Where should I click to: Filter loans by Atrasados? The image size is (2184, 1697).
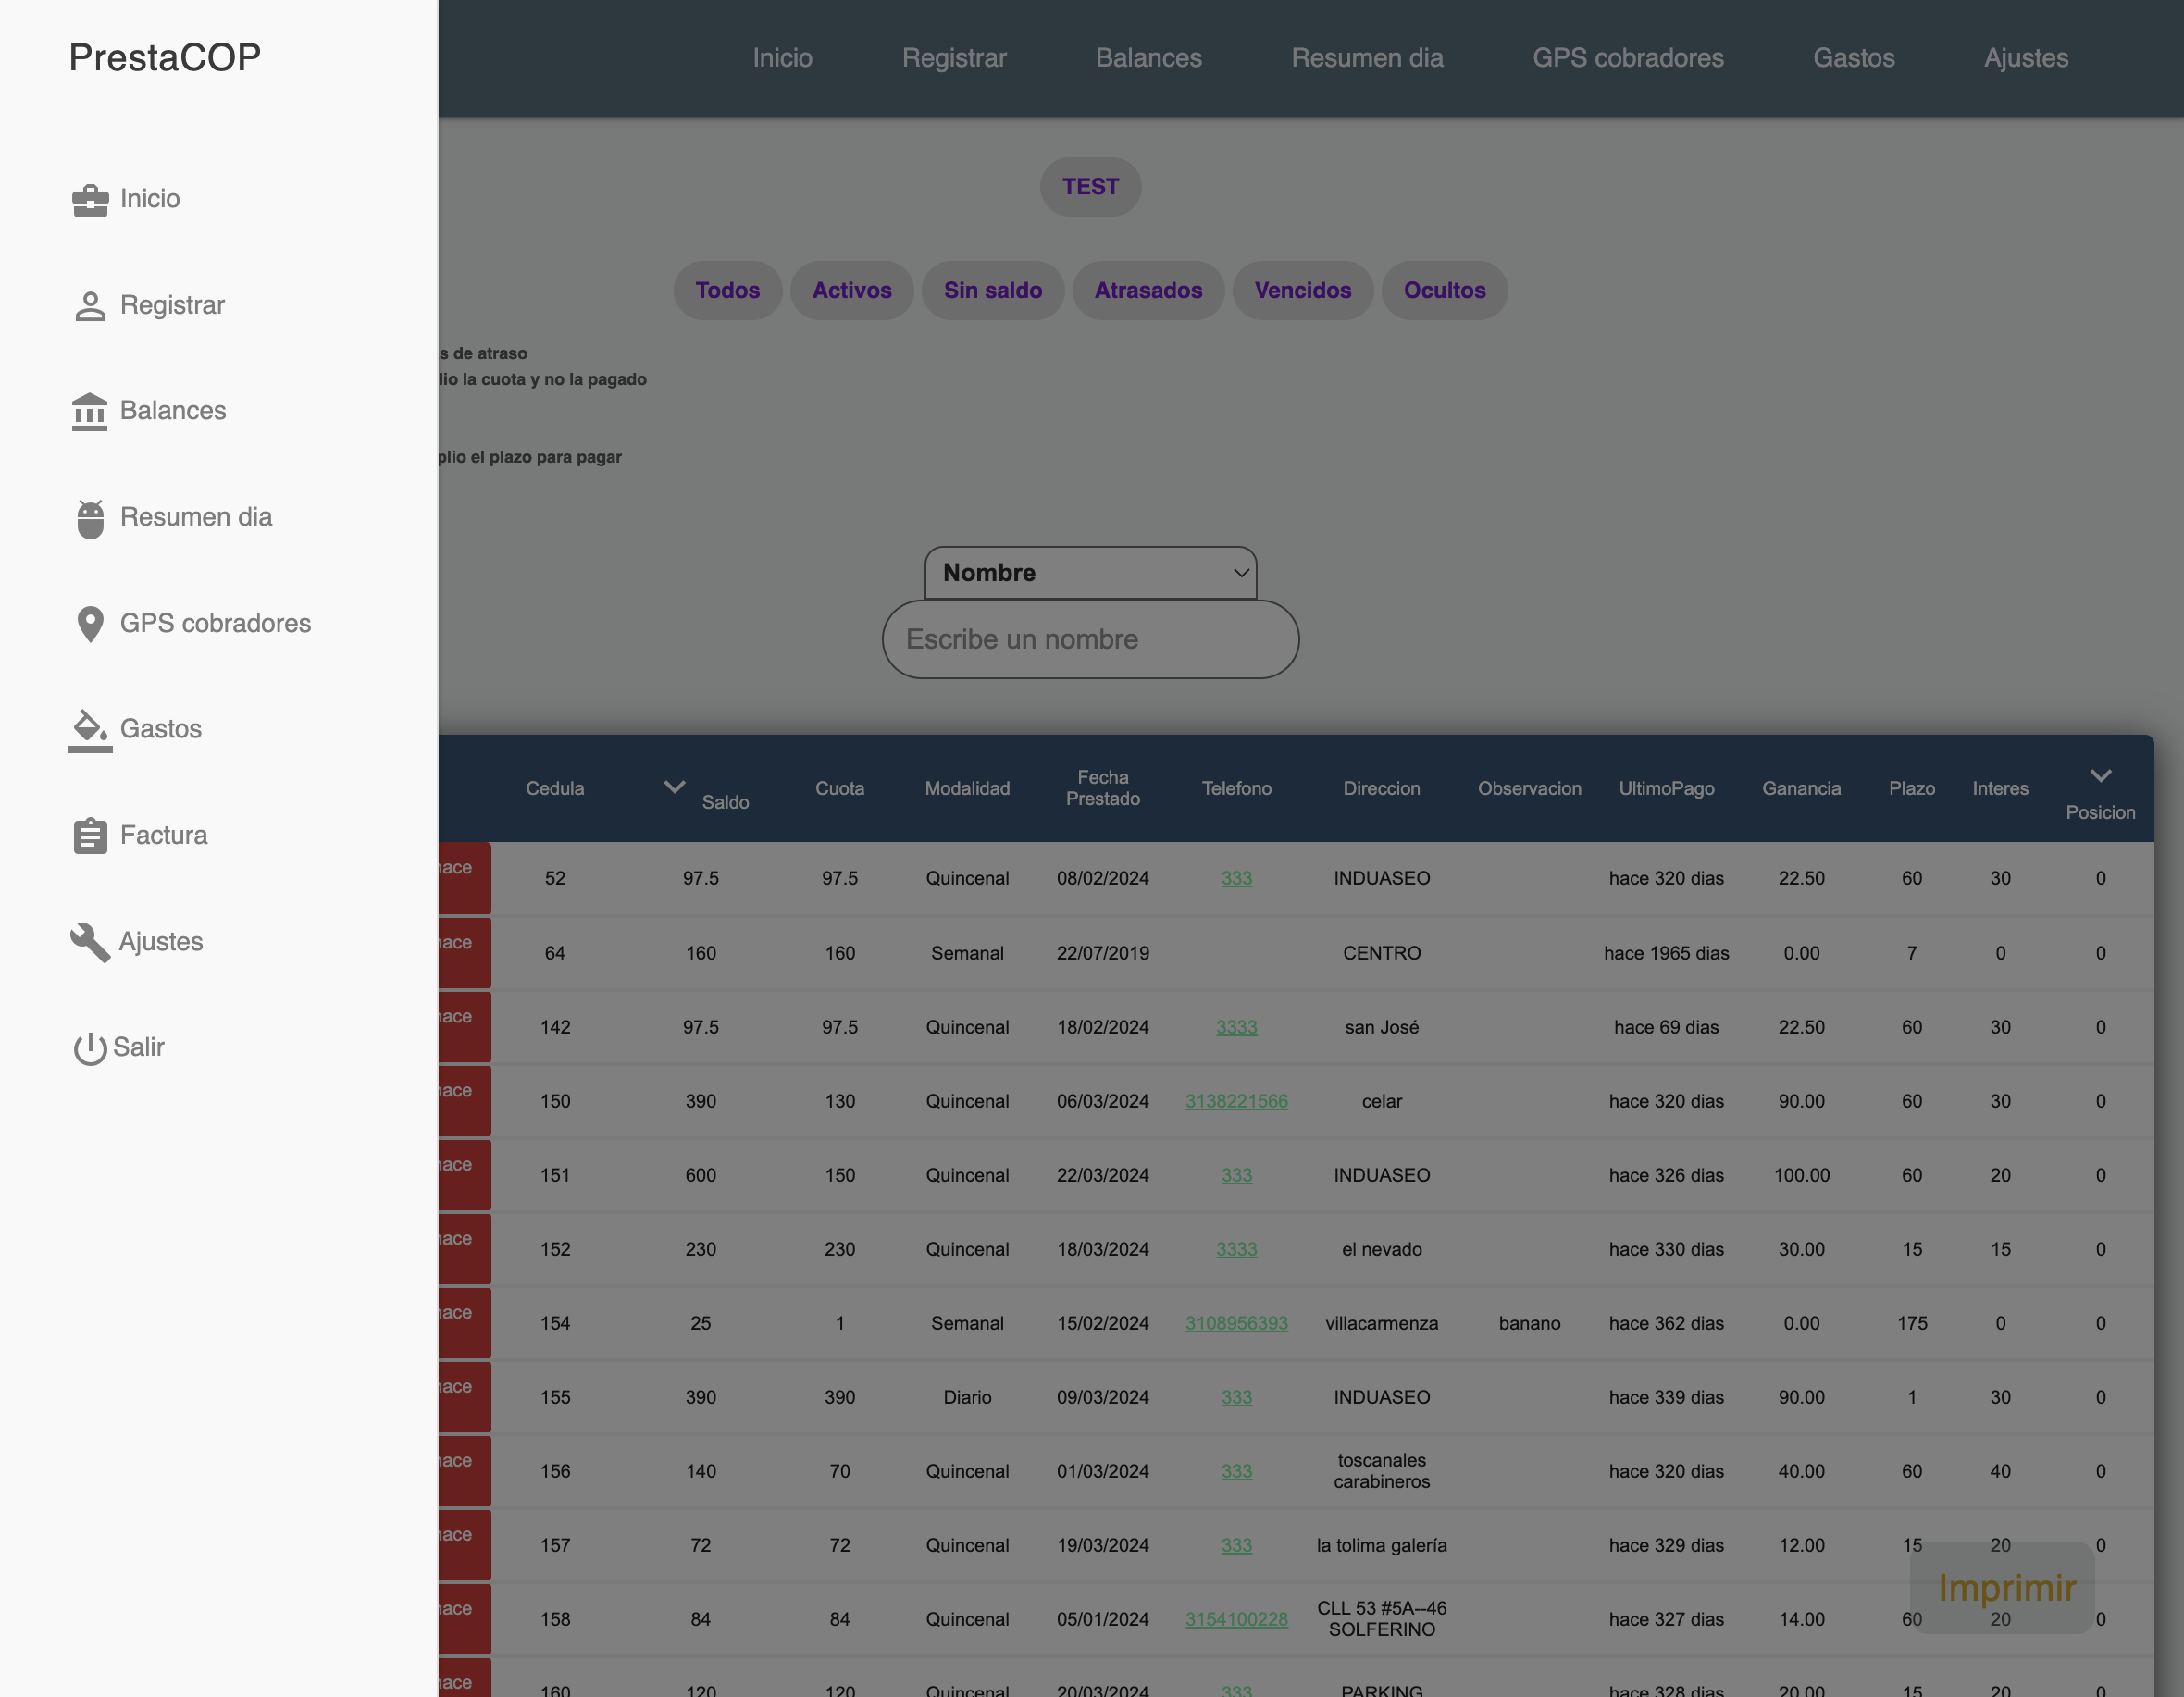tap(1148, 291)
